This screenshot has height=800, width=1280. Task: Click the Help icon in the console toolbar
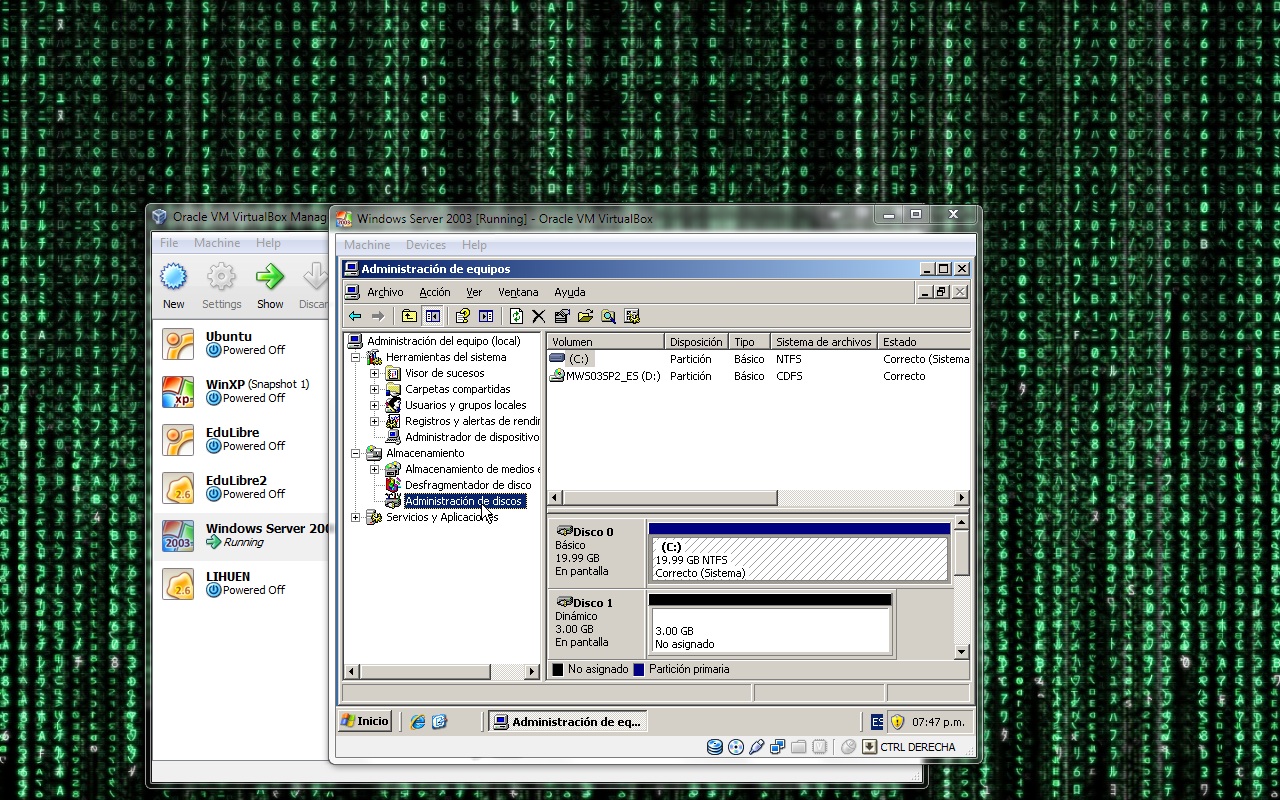pos(463,316)
